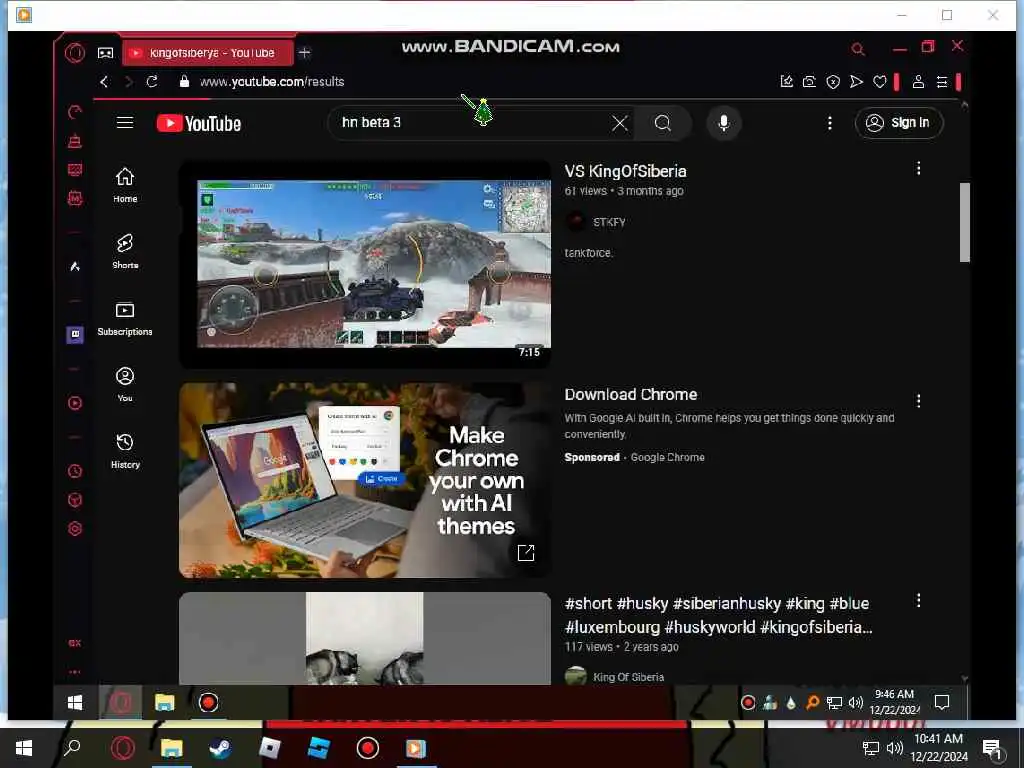This screenshot has height=768, width=1024.
Task: Open the heart Pinboards icon
Action: pos(880,82)
